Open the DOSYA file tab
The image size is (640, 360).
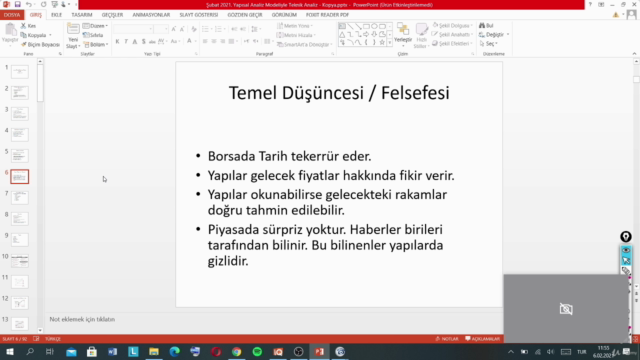[x=12, y=15]
